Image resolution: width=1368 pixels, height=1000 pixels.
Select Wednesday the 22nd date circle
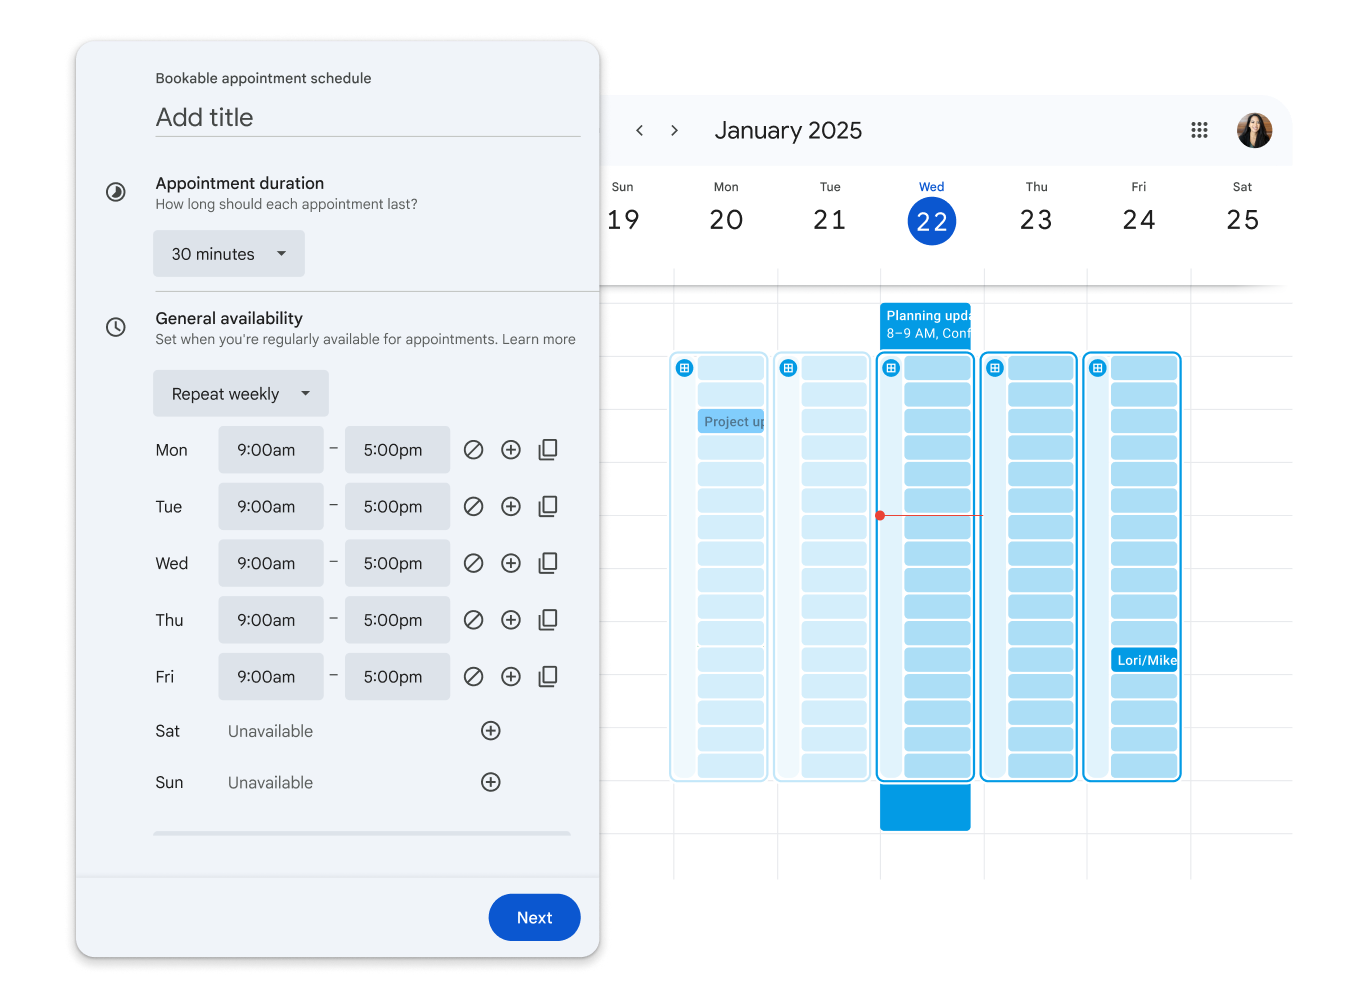(x=931, y=221)
